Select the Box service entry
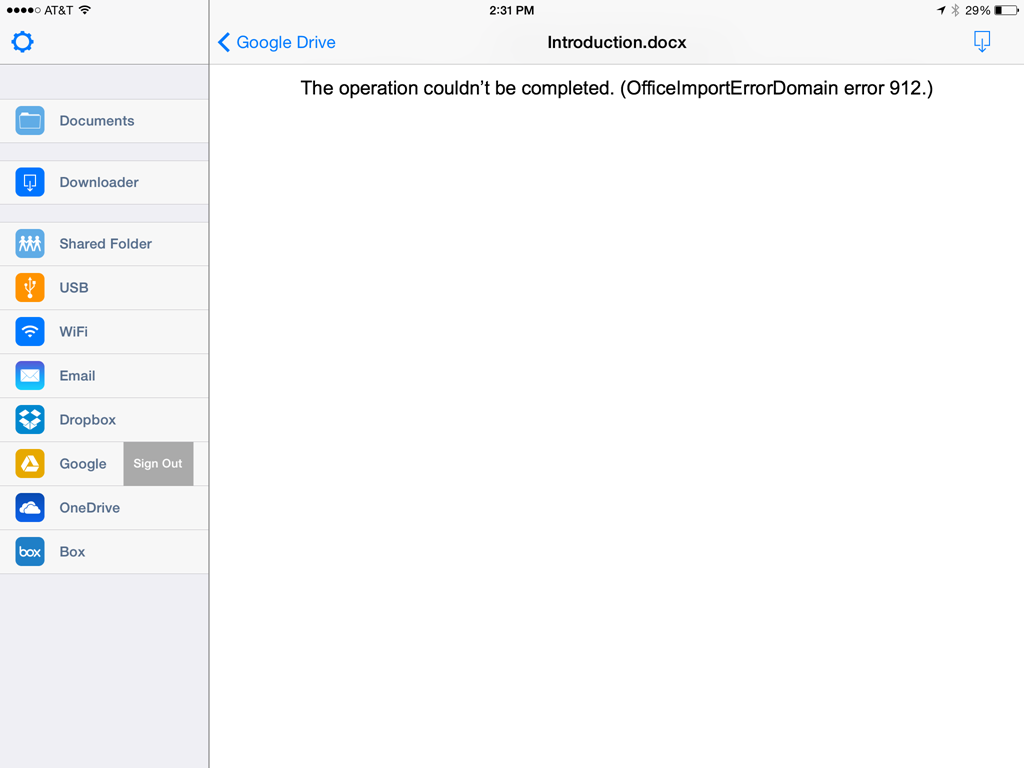1024x768 pixels. pos(72,552)
